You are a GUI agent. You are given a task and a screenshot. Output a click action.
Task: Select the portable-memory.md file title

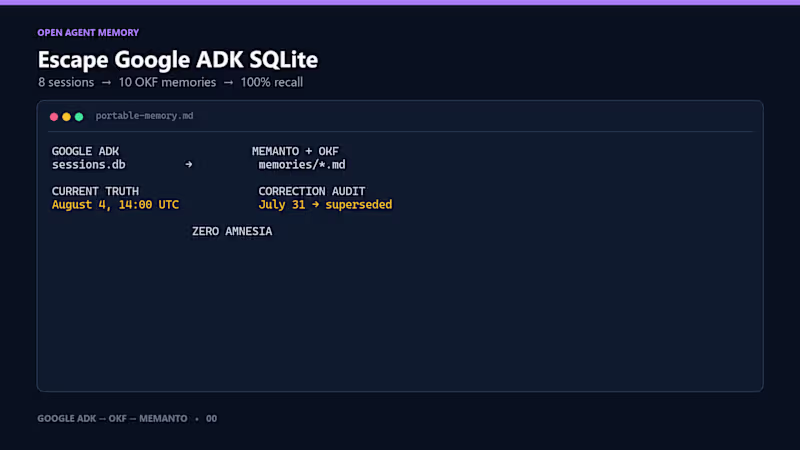144,116
